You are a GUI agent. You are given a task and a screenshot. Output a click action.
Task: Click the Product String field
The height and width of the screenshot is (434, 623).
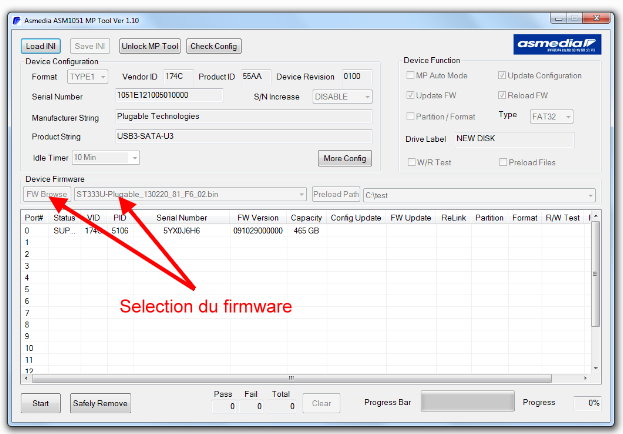click(x=244, y=136)
